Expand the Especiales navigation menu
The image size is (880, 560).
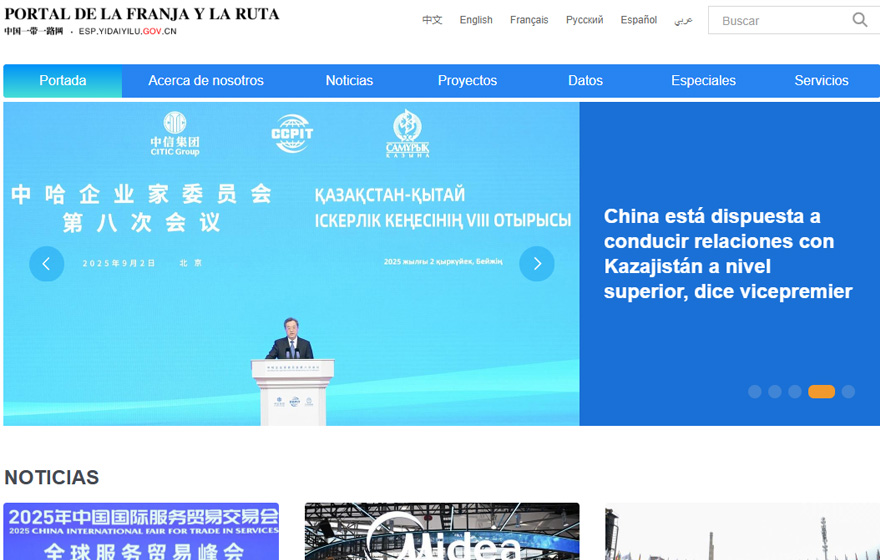click(x=703, y=81)
